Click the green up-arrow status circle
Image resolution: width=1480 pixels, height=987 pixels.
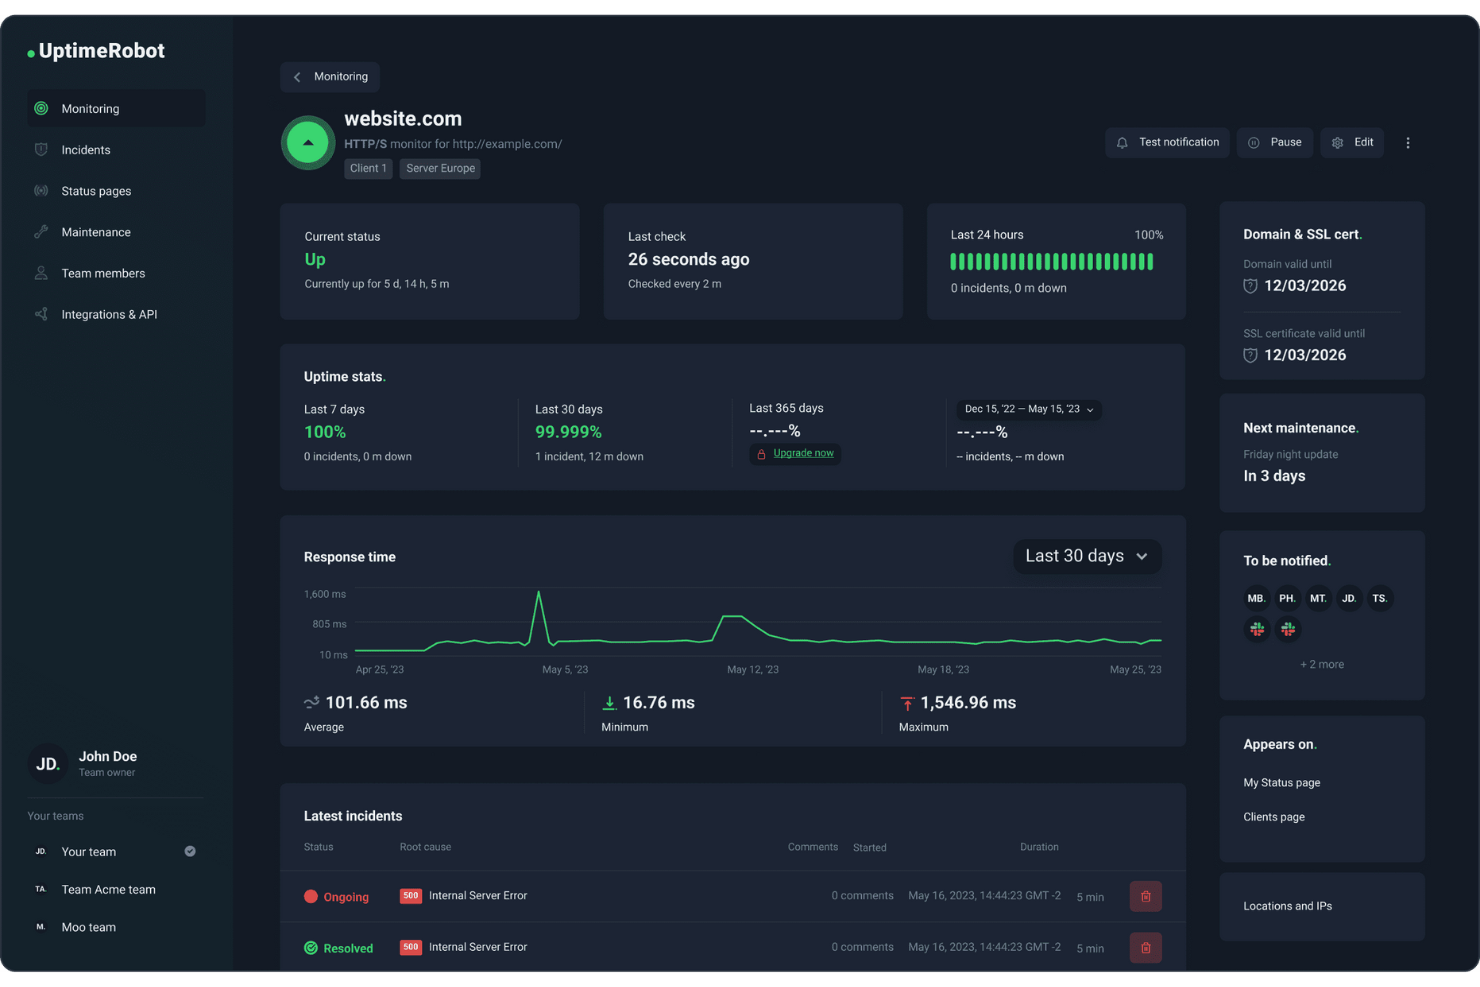pos(307,142)
